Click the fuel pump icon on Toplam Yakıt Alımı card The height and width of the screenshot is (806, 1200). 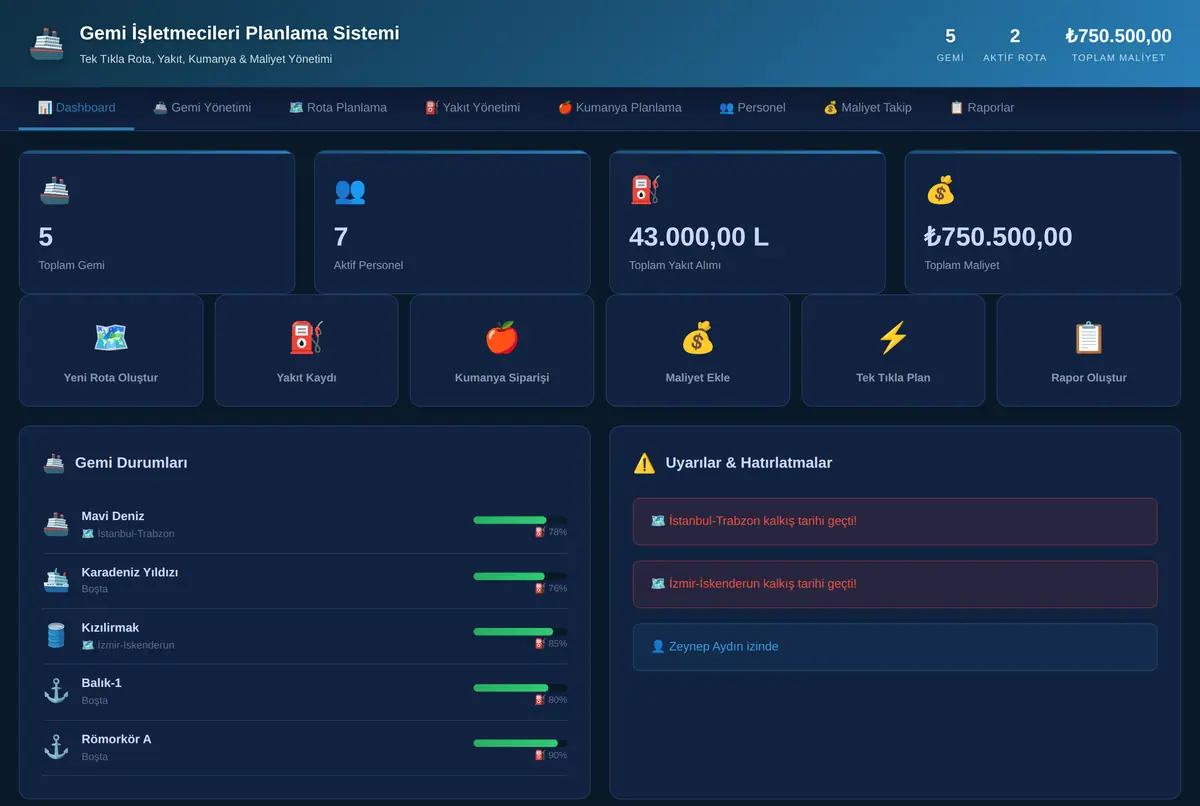645,190
